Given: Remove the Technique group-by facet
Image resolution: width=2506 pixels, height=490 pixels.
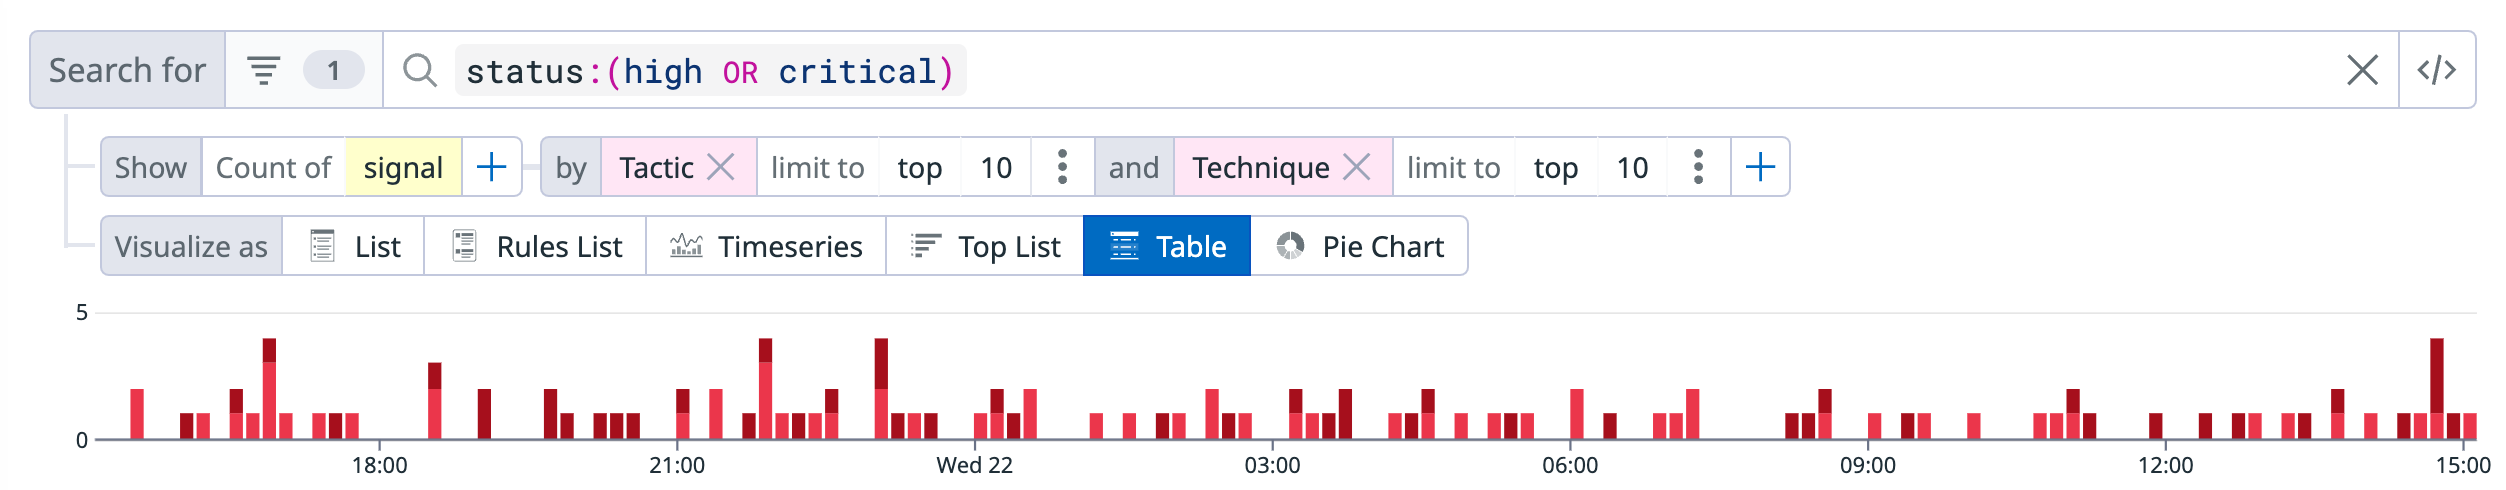Looking at the screenshot, I should coord(1357,167).
